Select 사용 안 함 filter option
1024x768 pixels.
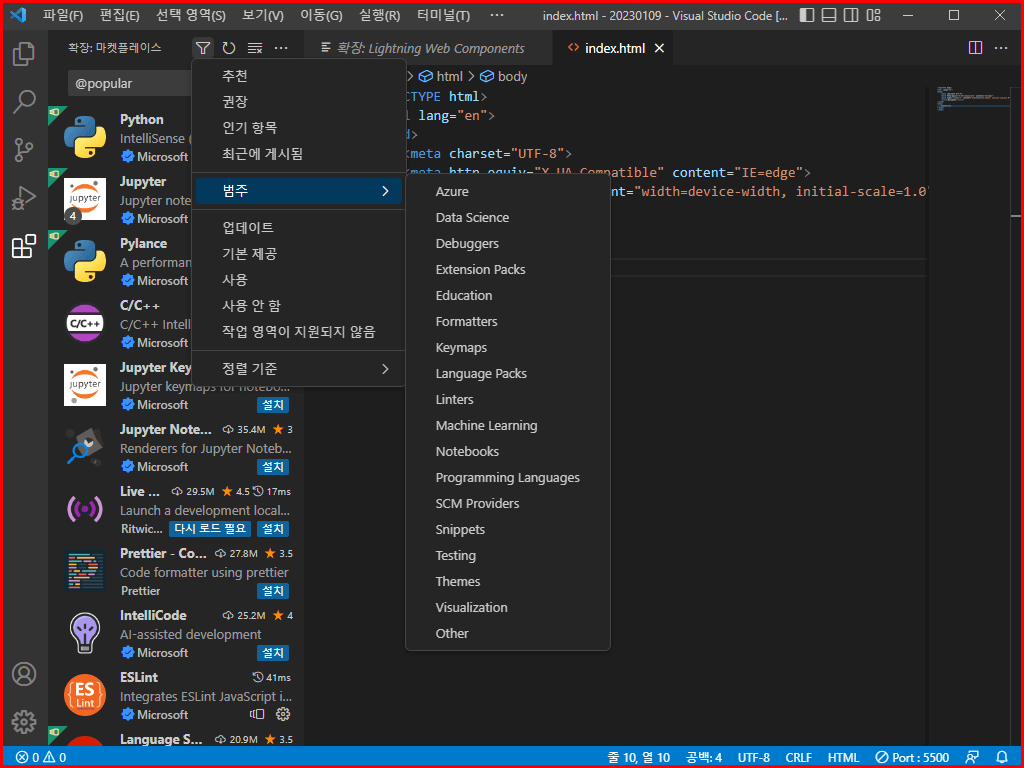click(x=298, y=306)
